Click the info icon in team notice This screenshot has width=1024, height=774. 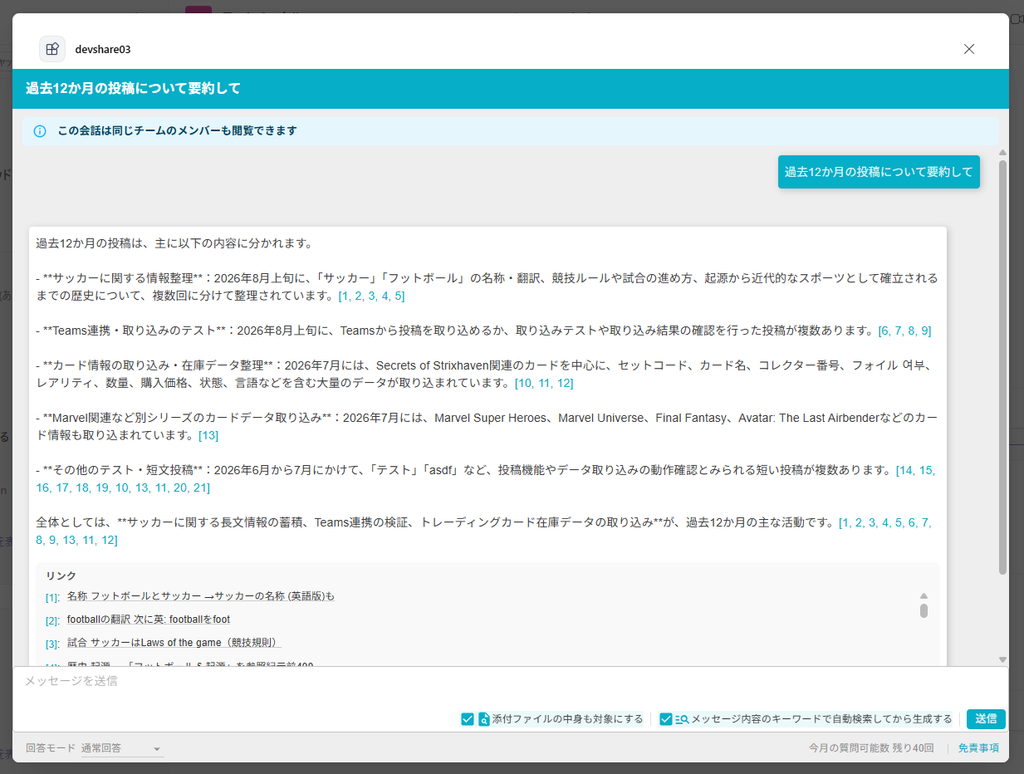[x=40, y=131]
